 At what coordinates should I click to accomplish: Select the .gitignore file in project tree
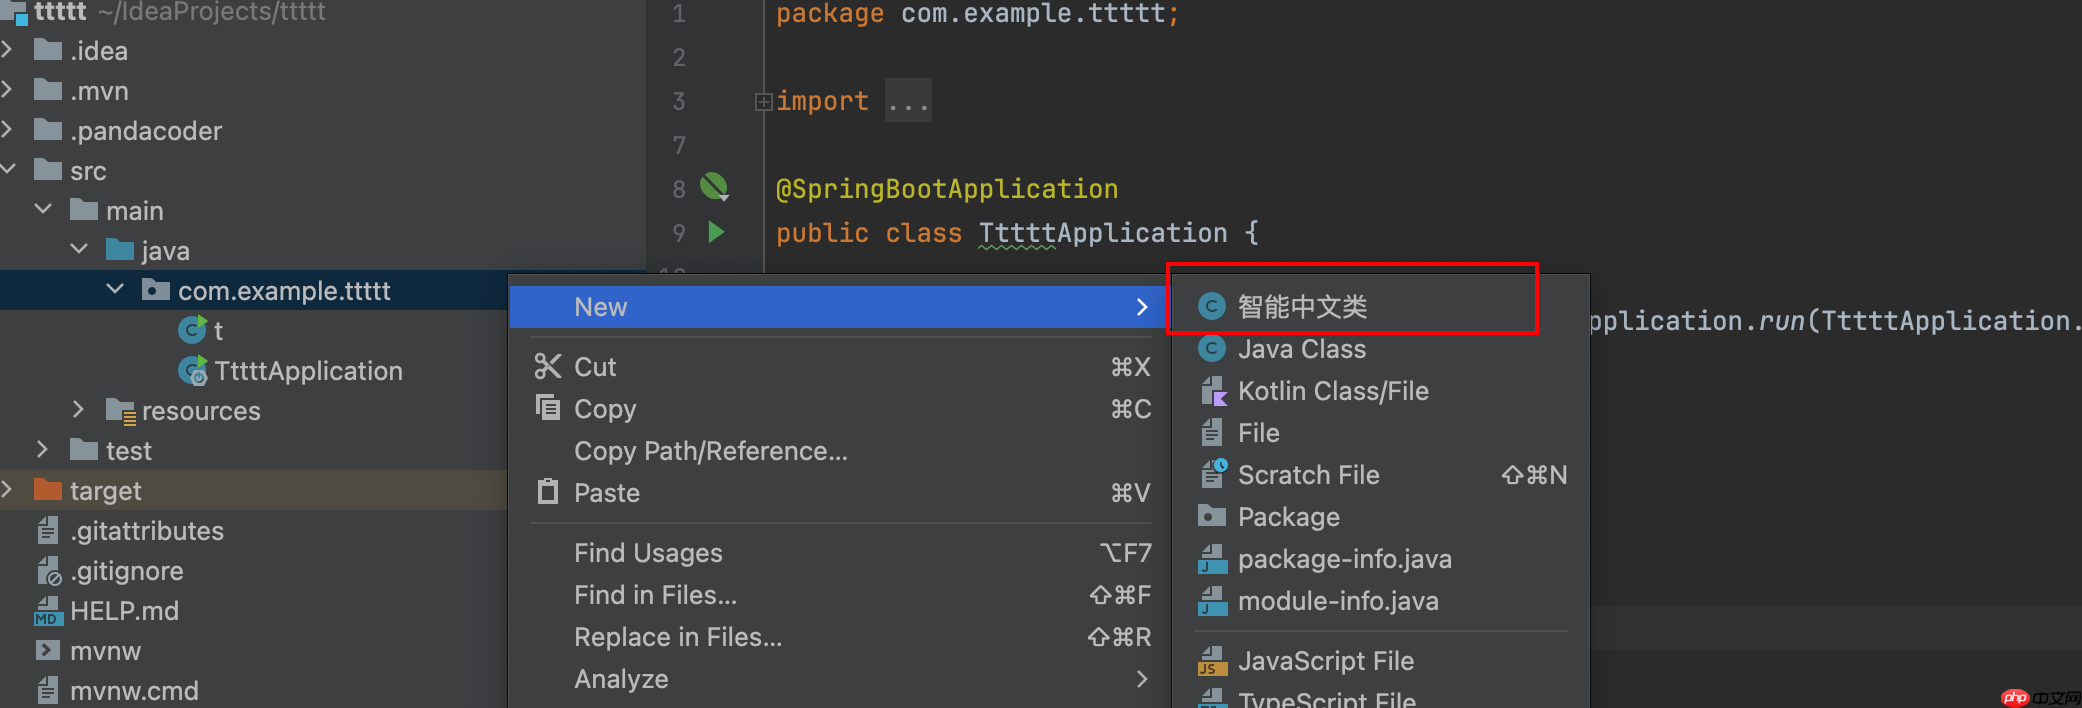click(x=126, y=571)
